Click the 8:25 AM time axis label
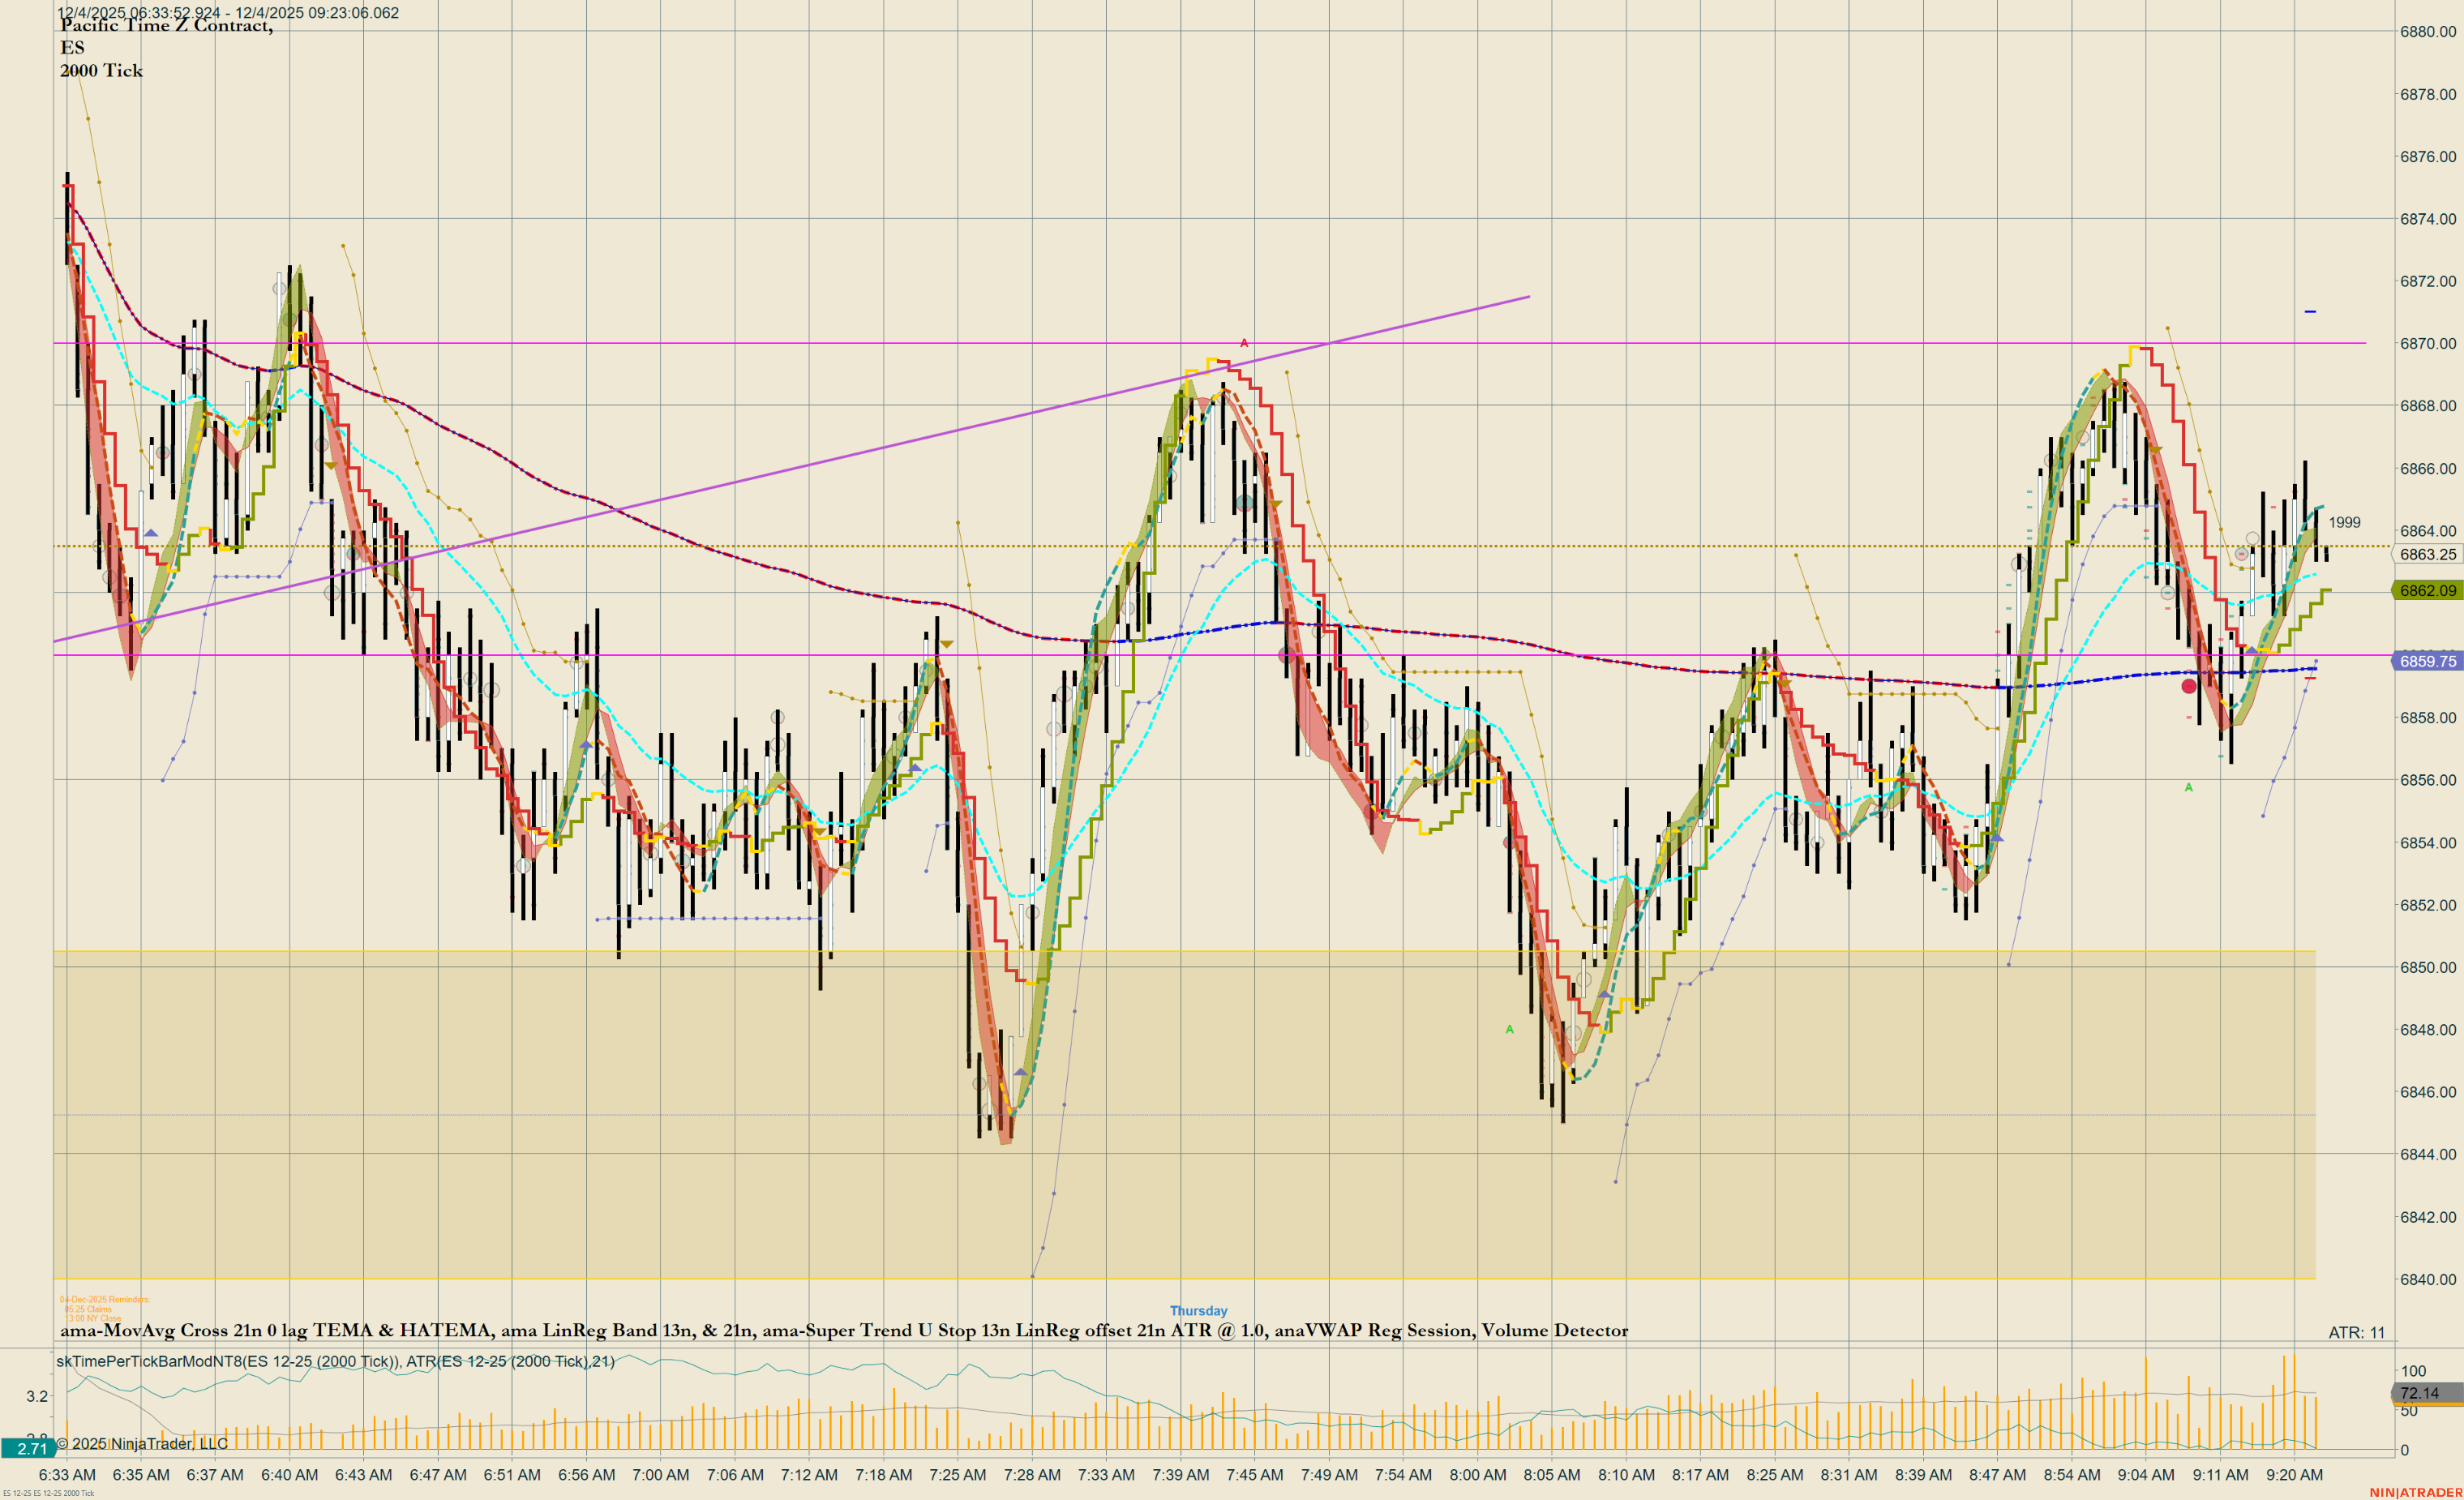Viewport: 2464px width, 1500px height. point(1774,1475)
